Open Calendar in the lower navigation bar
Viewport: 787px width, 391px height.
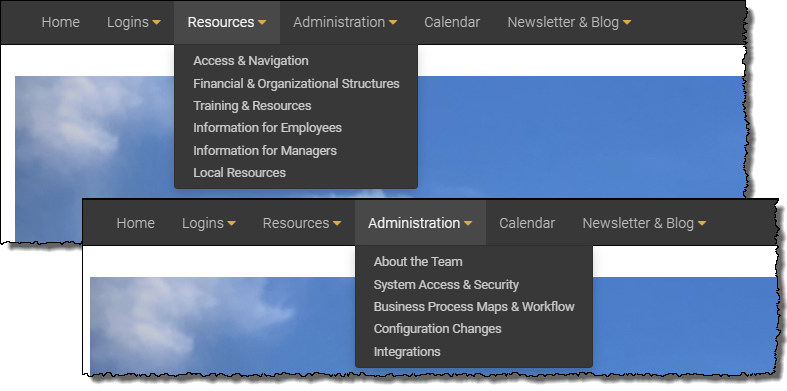[527, 223]
